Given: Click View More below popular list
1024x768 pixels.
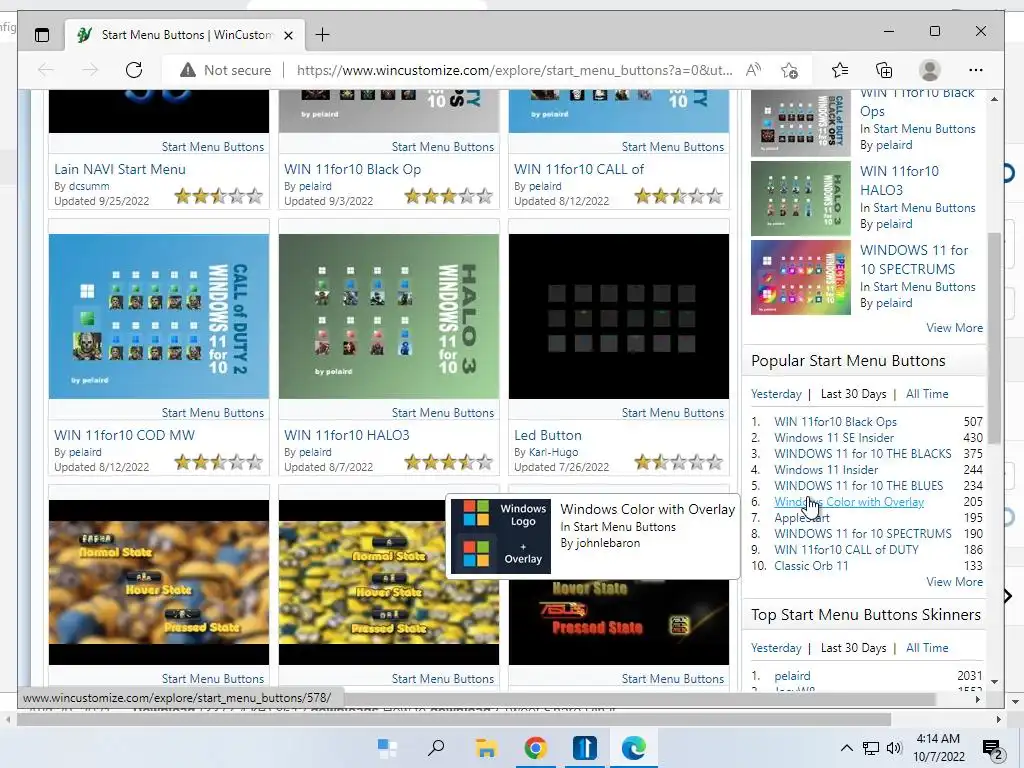Looking at the screenshot, I should point(954,582).
